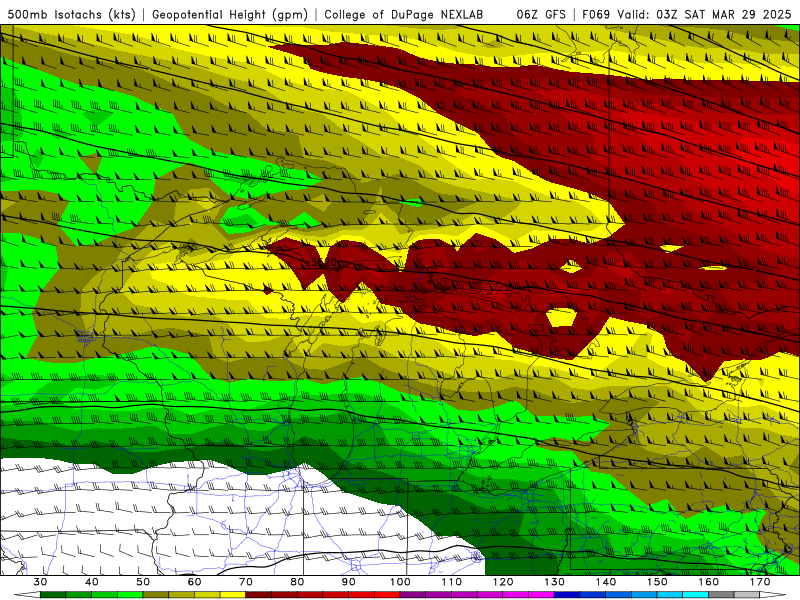Click the cyan legend swatch before 160
The width and height of the screenshot is (800, 600).
click(x=695, y=595)
